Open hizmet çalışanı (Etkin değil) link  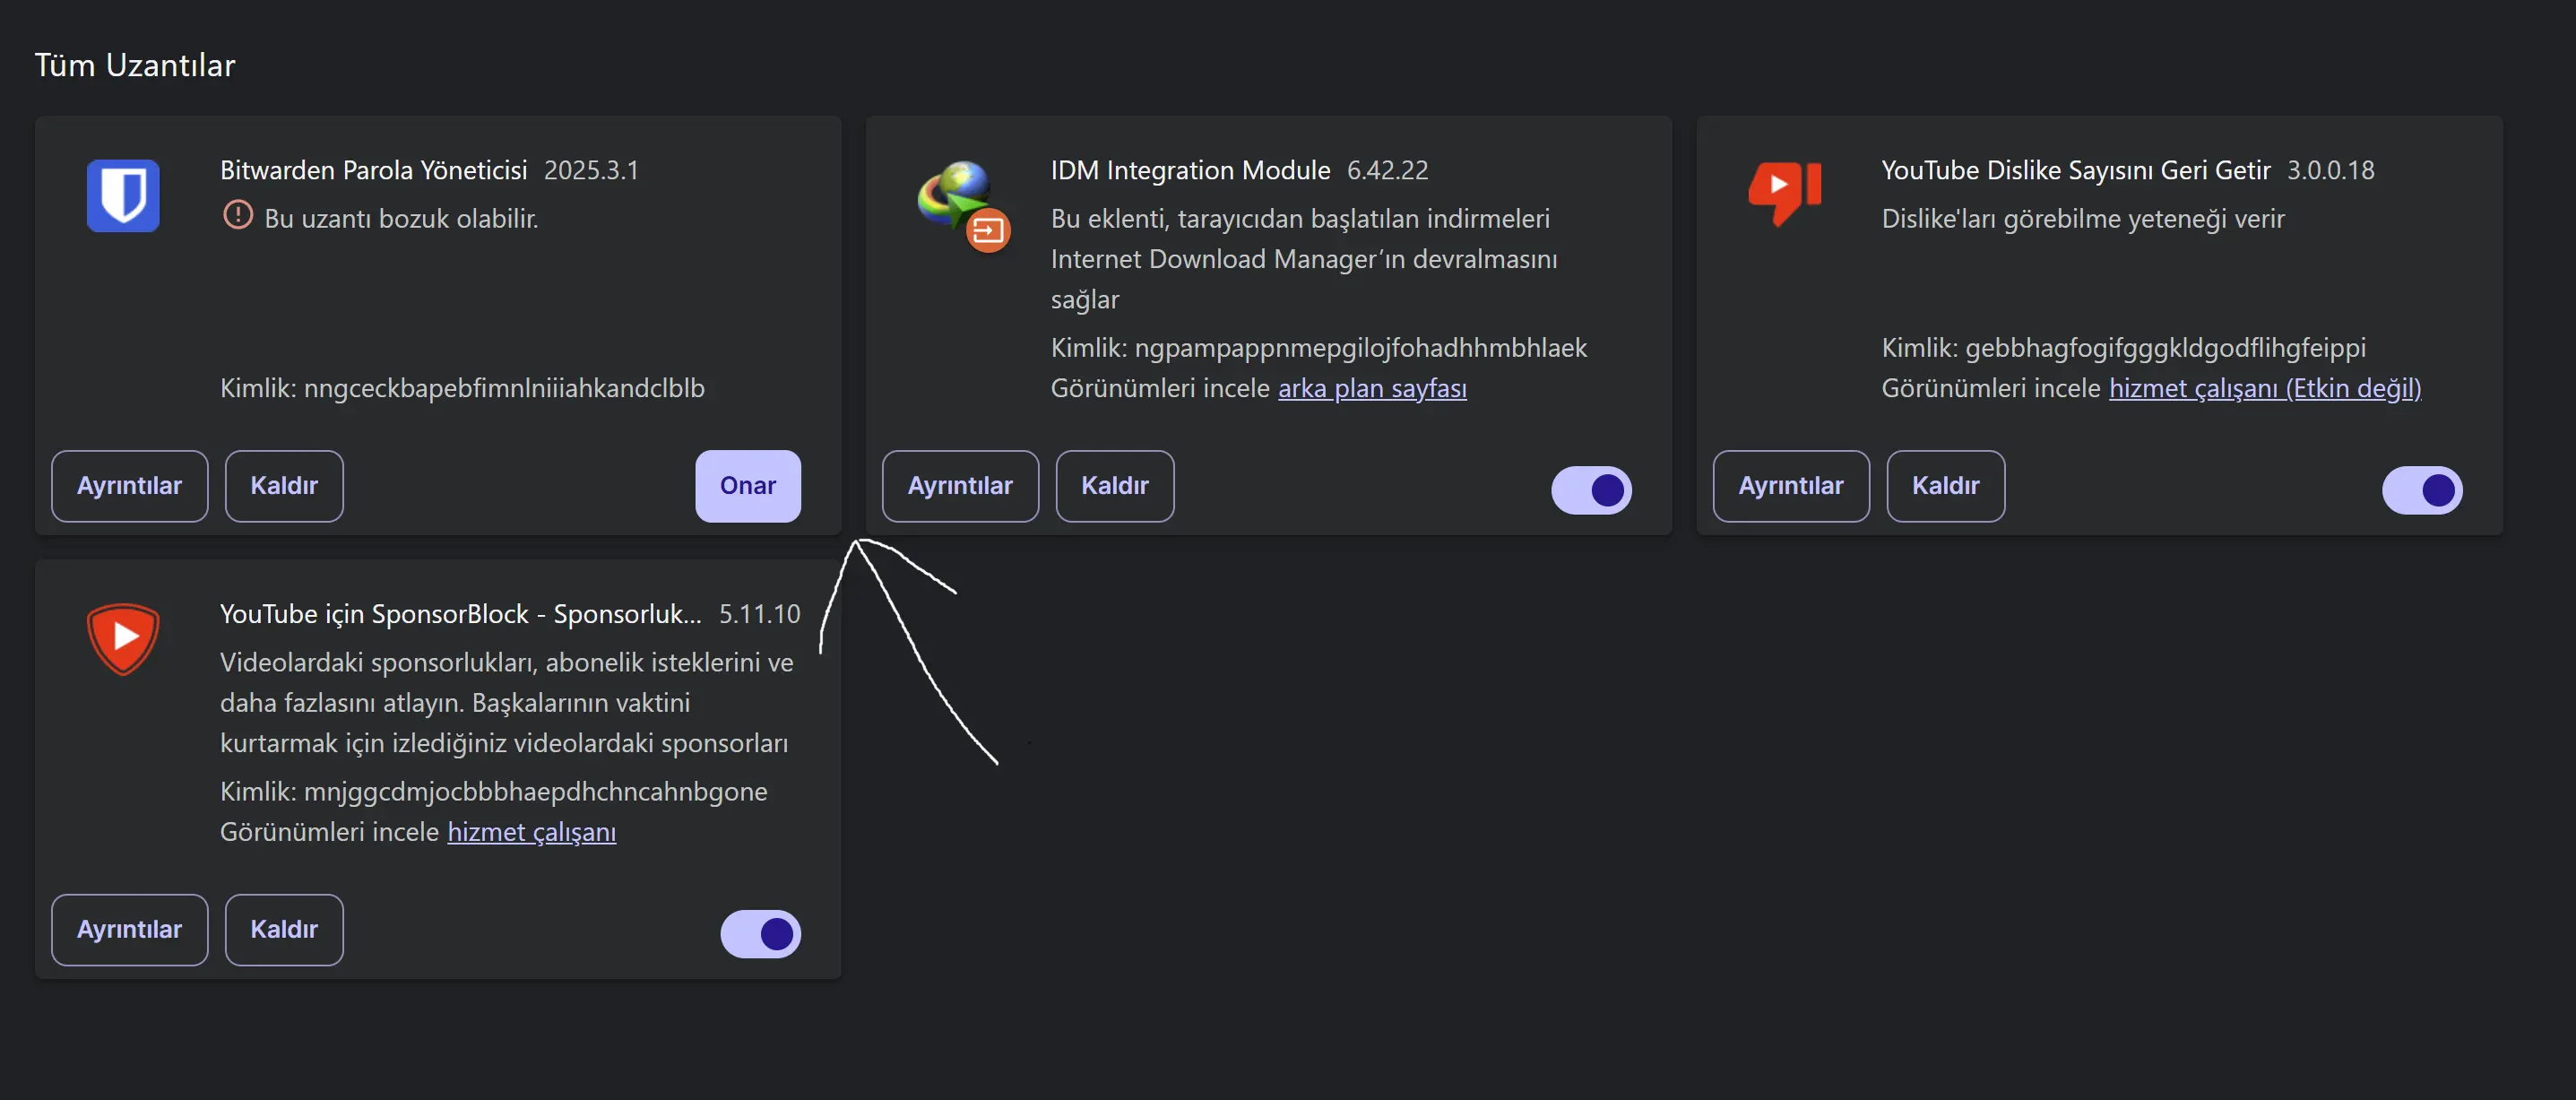[x=2265, y=388]
